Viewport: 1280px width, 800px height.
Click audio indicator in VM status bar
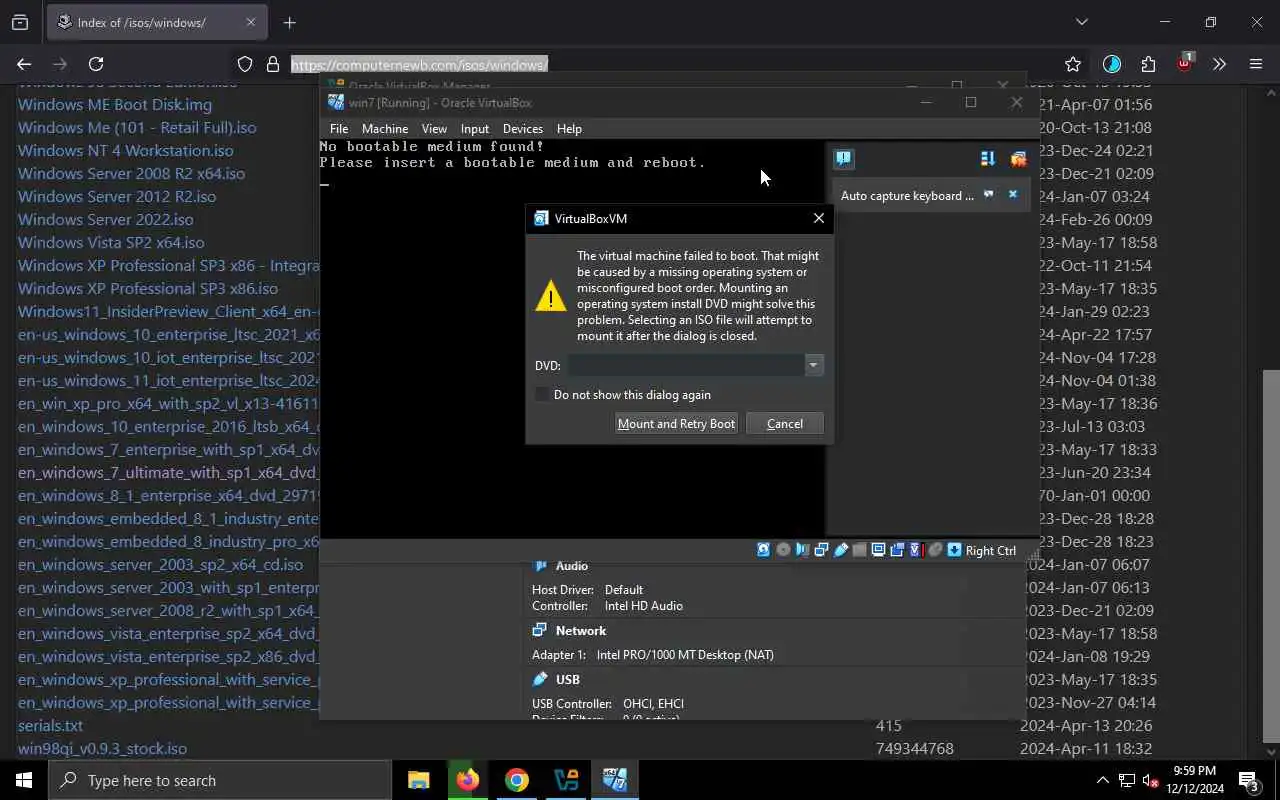802,549
